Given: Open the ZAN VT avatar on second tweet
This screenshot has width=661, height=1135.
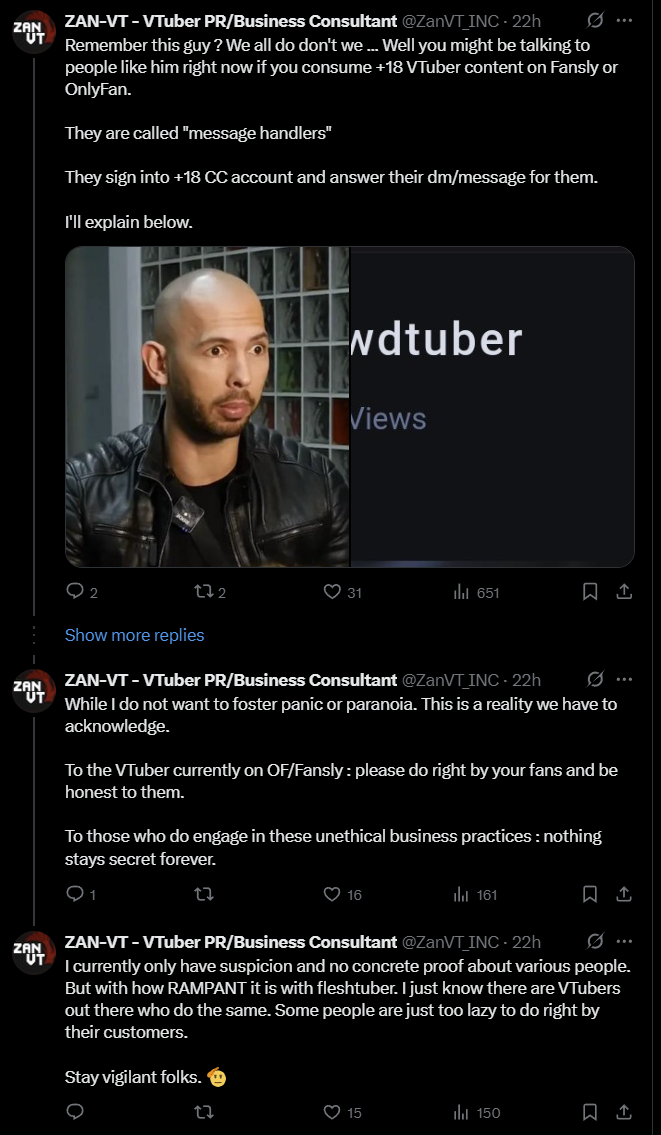Looking at the screenshot, I should [x=34, y=691].
